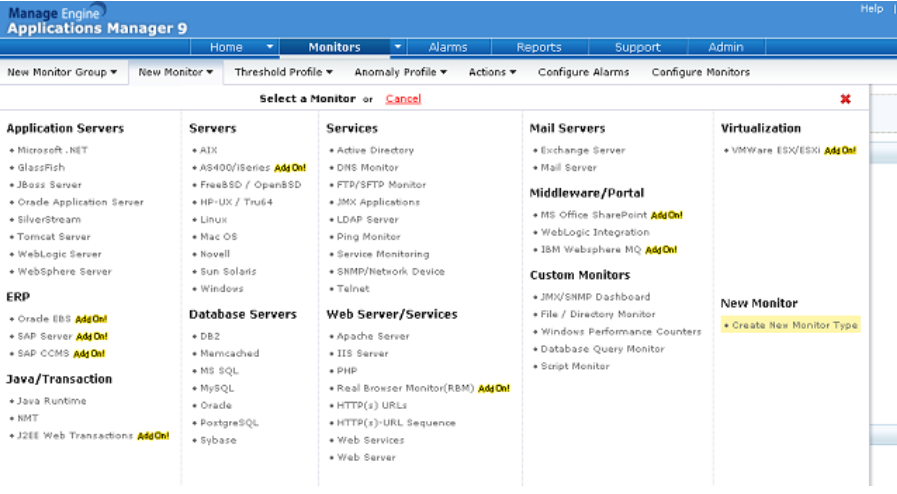Go to the Home tab
Viewport: 897px width, 494px height.
click(226, 47)
